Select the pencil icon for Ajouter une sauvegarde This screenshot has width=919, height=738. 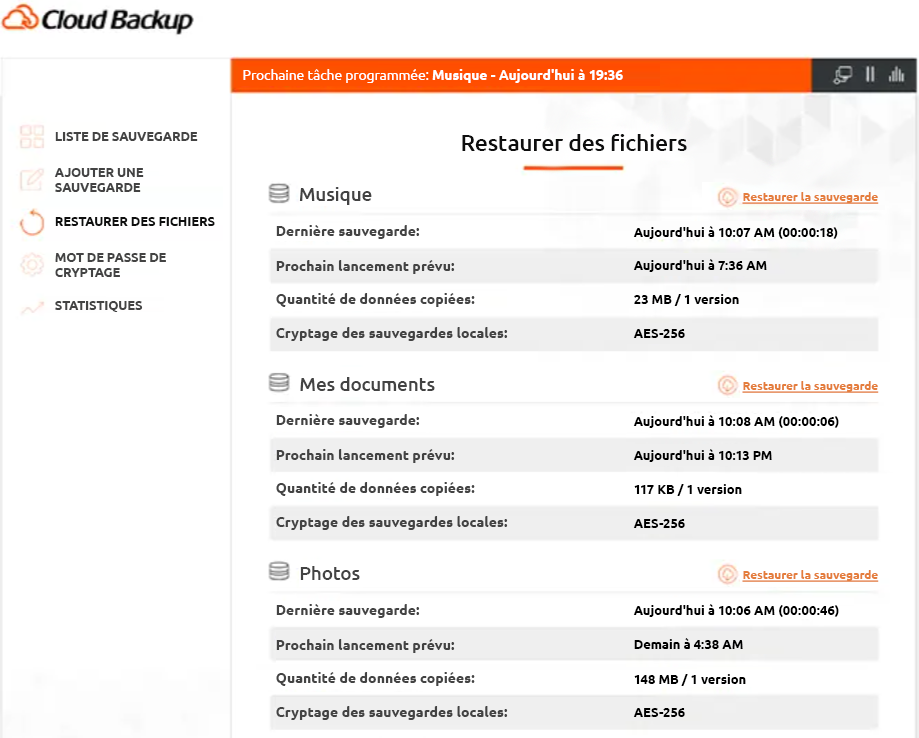pos(30,179)
